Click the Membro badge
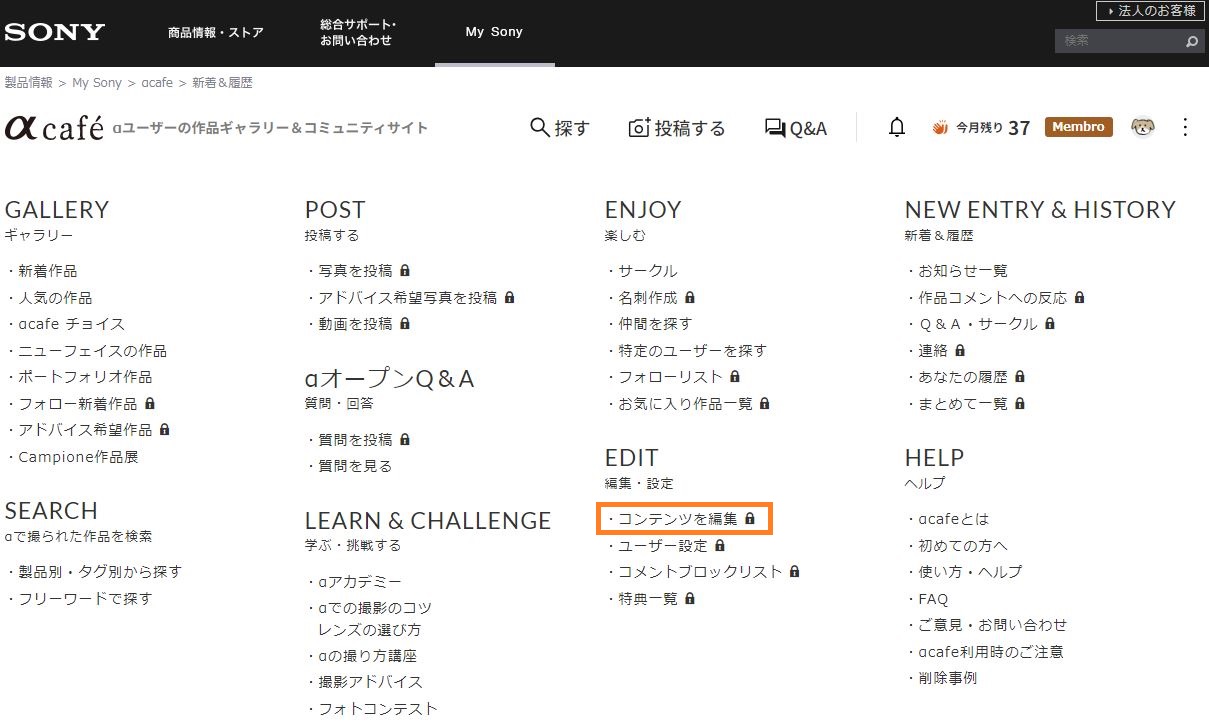This screenshot has width=1209, height=724. [1078, 127]
